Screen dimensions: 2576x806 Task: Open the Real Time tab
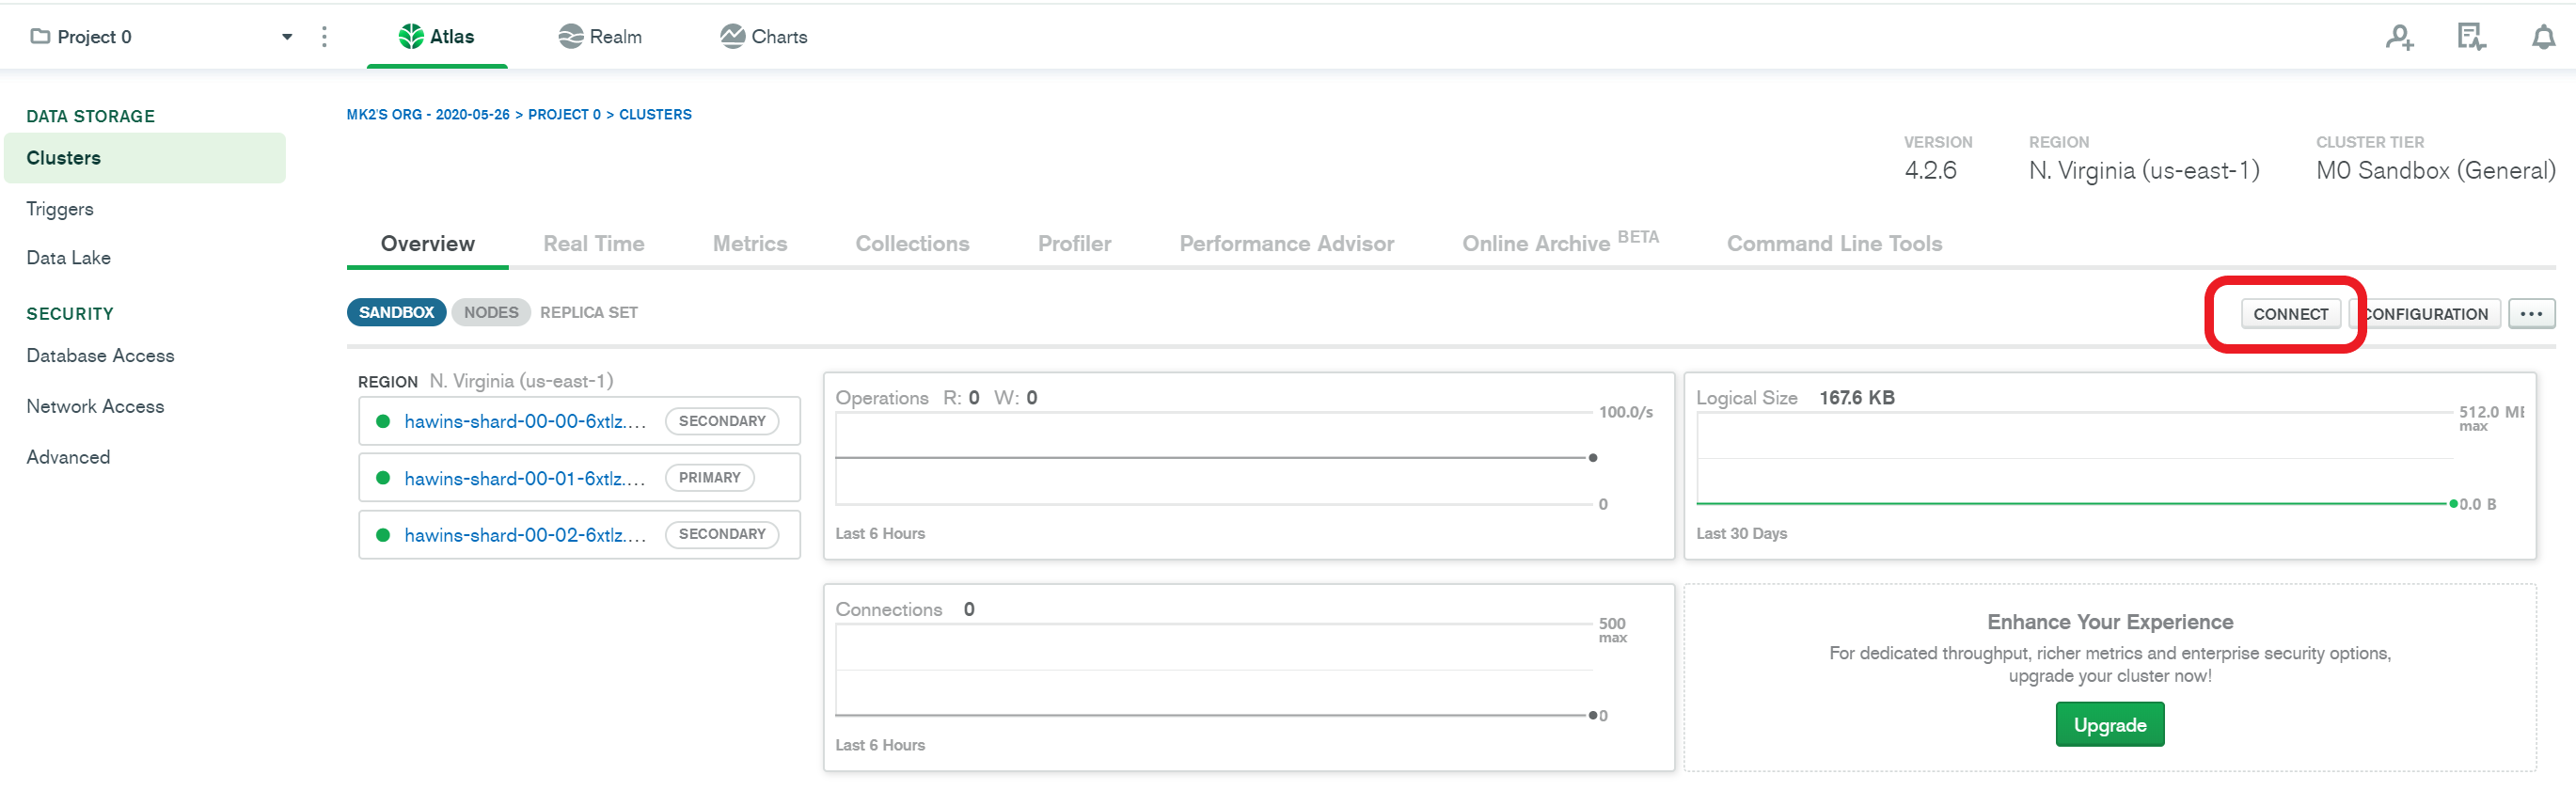(x=594, y=244)
